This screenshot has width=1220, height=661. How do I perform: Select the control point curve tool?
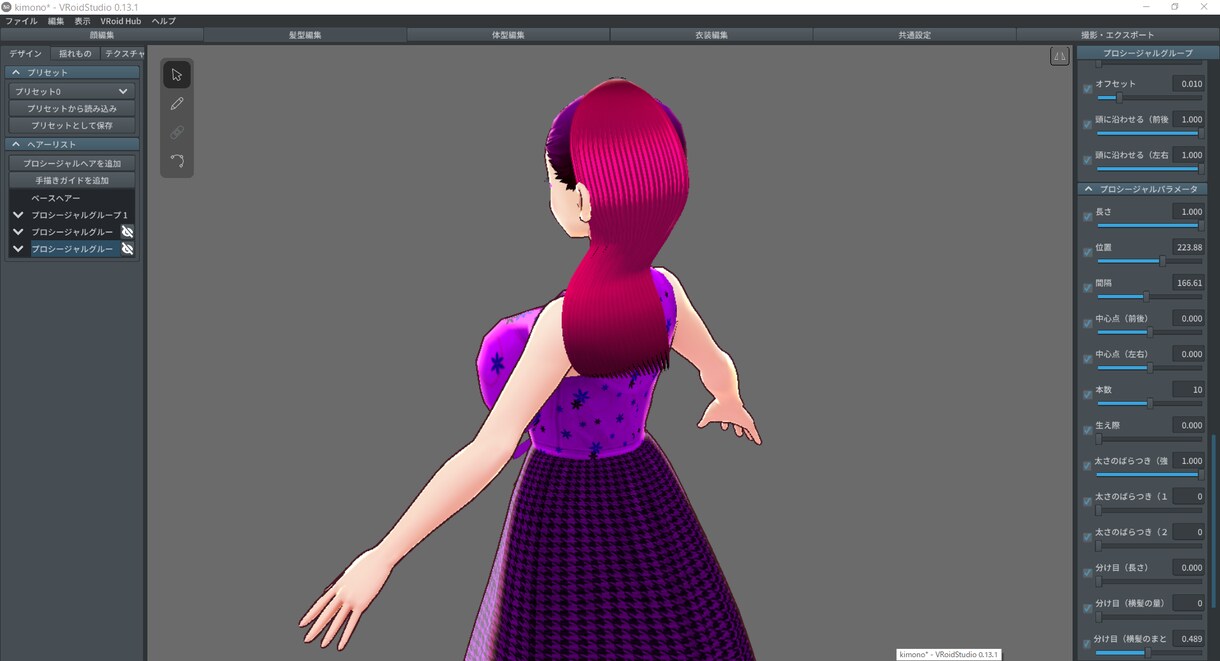[x=177, y=161]
